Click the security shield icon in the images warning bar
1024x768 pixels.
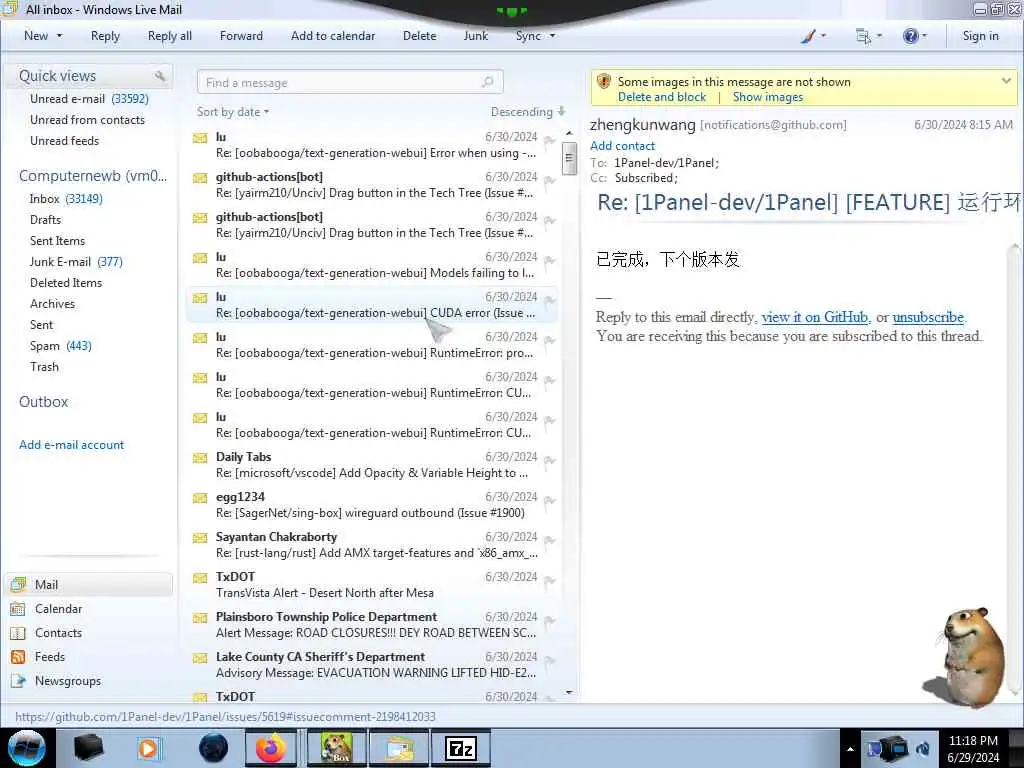[604, 82]
